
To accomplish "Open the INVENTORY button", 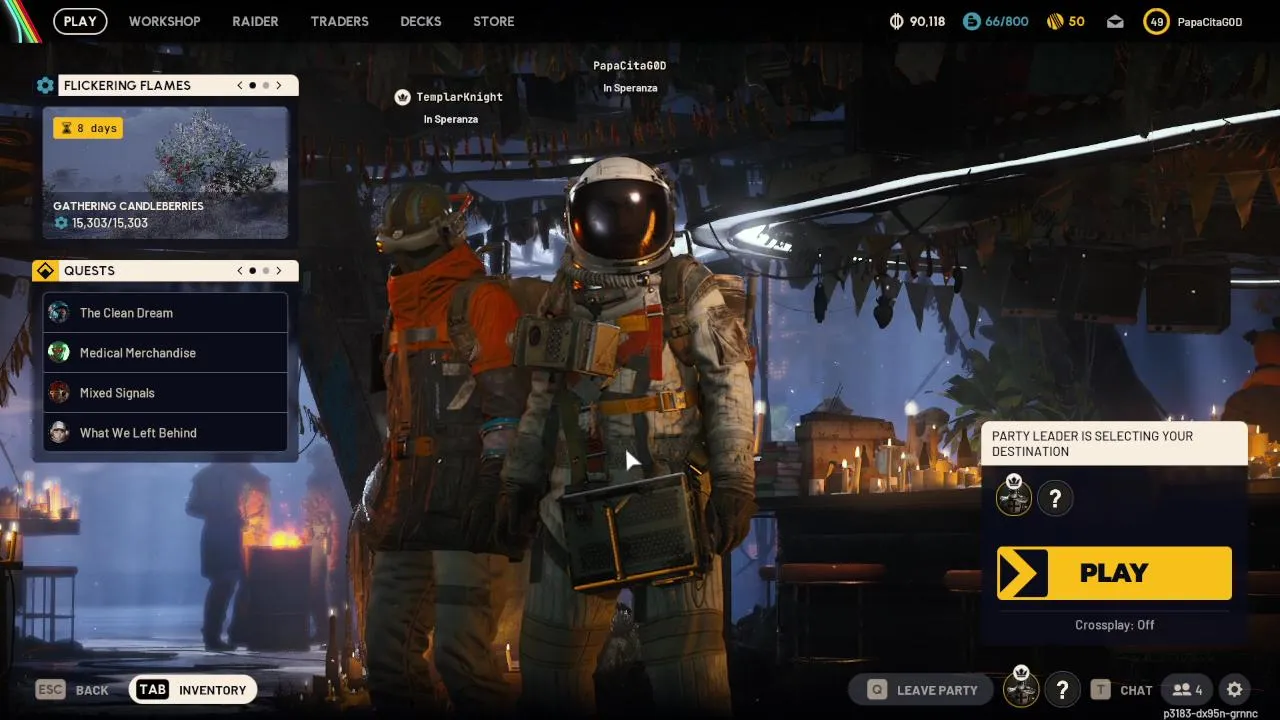I will (193, 690).
